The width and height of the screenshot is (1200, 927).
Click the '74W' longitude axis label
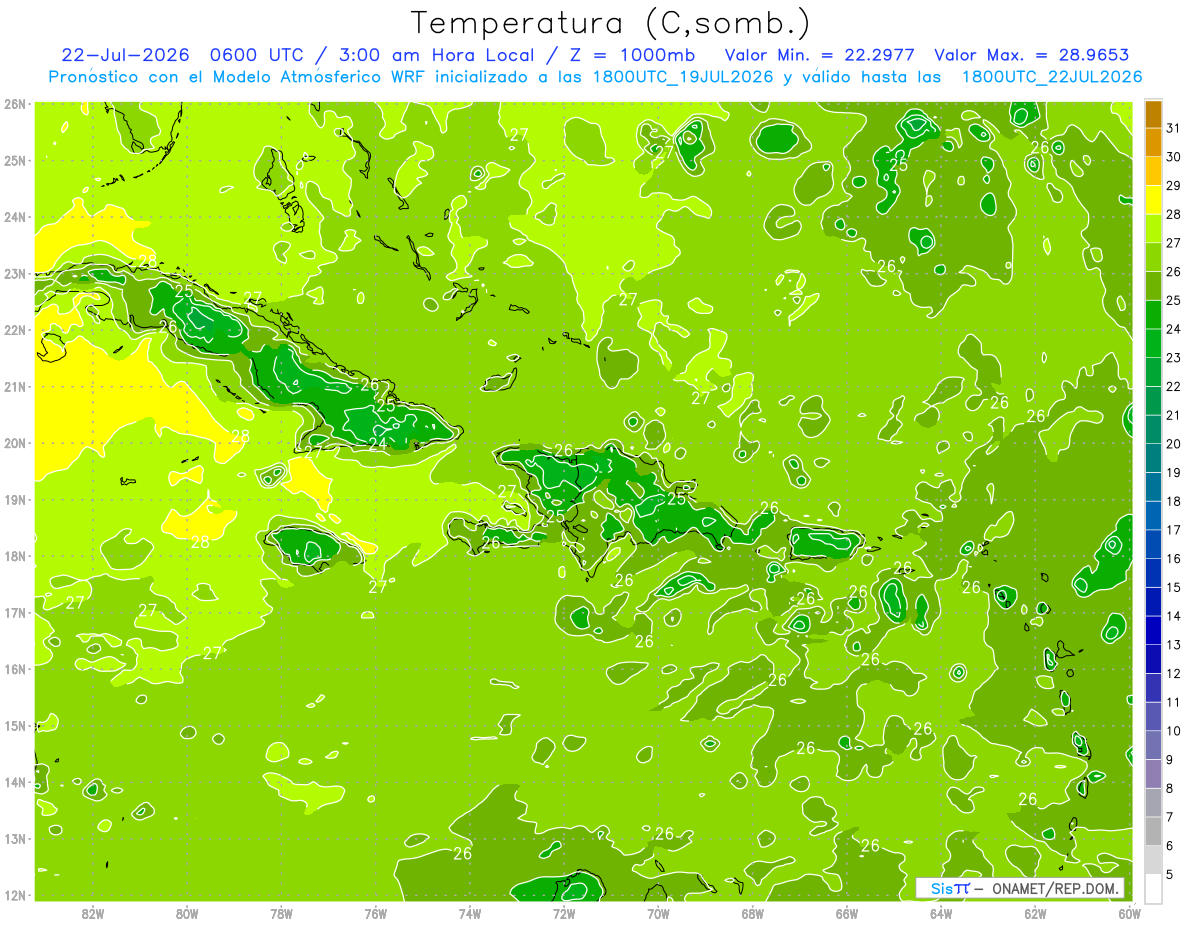(470, 912)
